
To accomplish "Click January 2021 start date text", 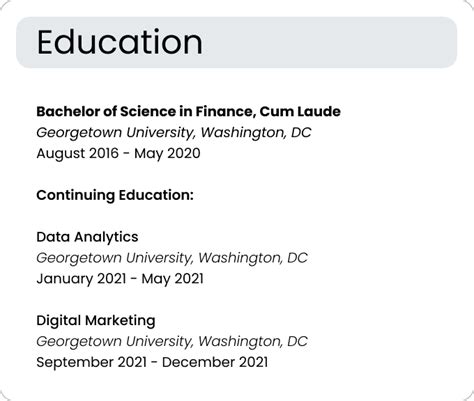I will pos(81,279).
